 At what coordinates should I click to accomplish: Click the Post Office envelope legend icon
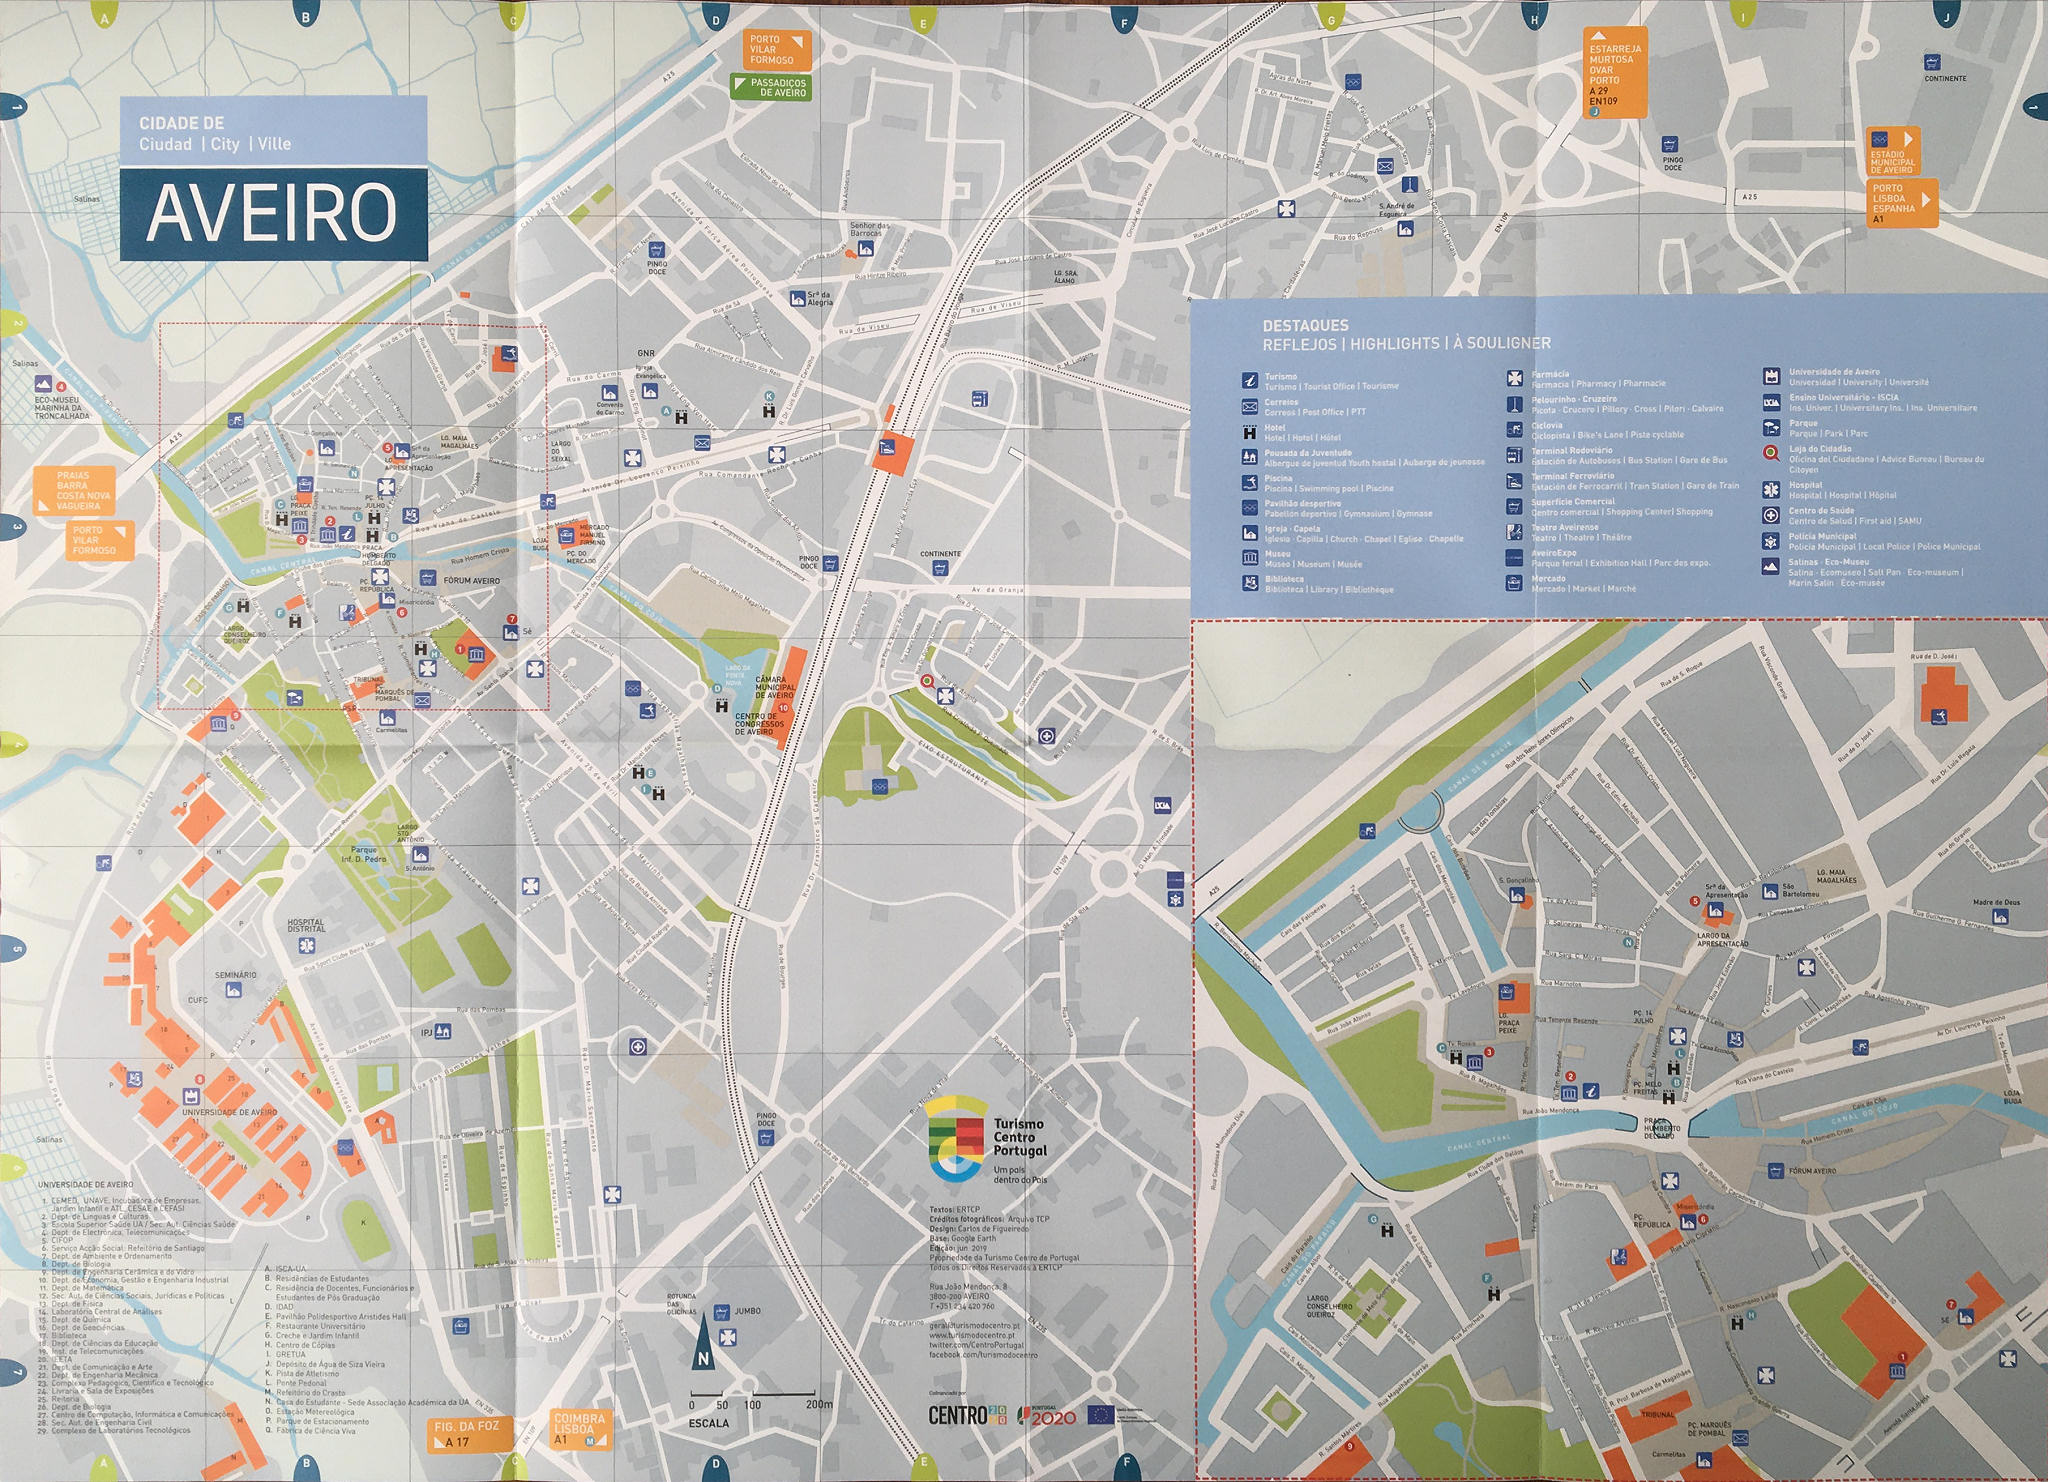[1249, 407]
